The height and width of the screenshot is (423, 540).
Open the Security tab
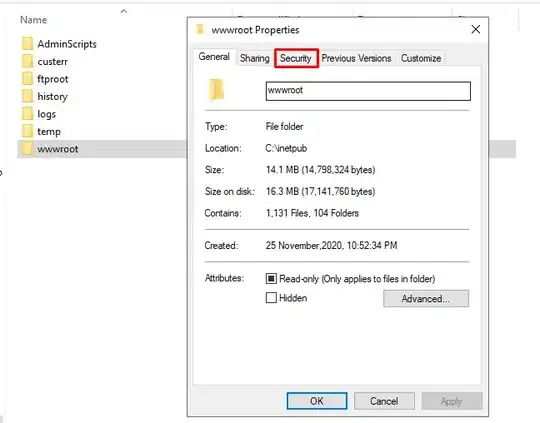click(x=296, y=58)
